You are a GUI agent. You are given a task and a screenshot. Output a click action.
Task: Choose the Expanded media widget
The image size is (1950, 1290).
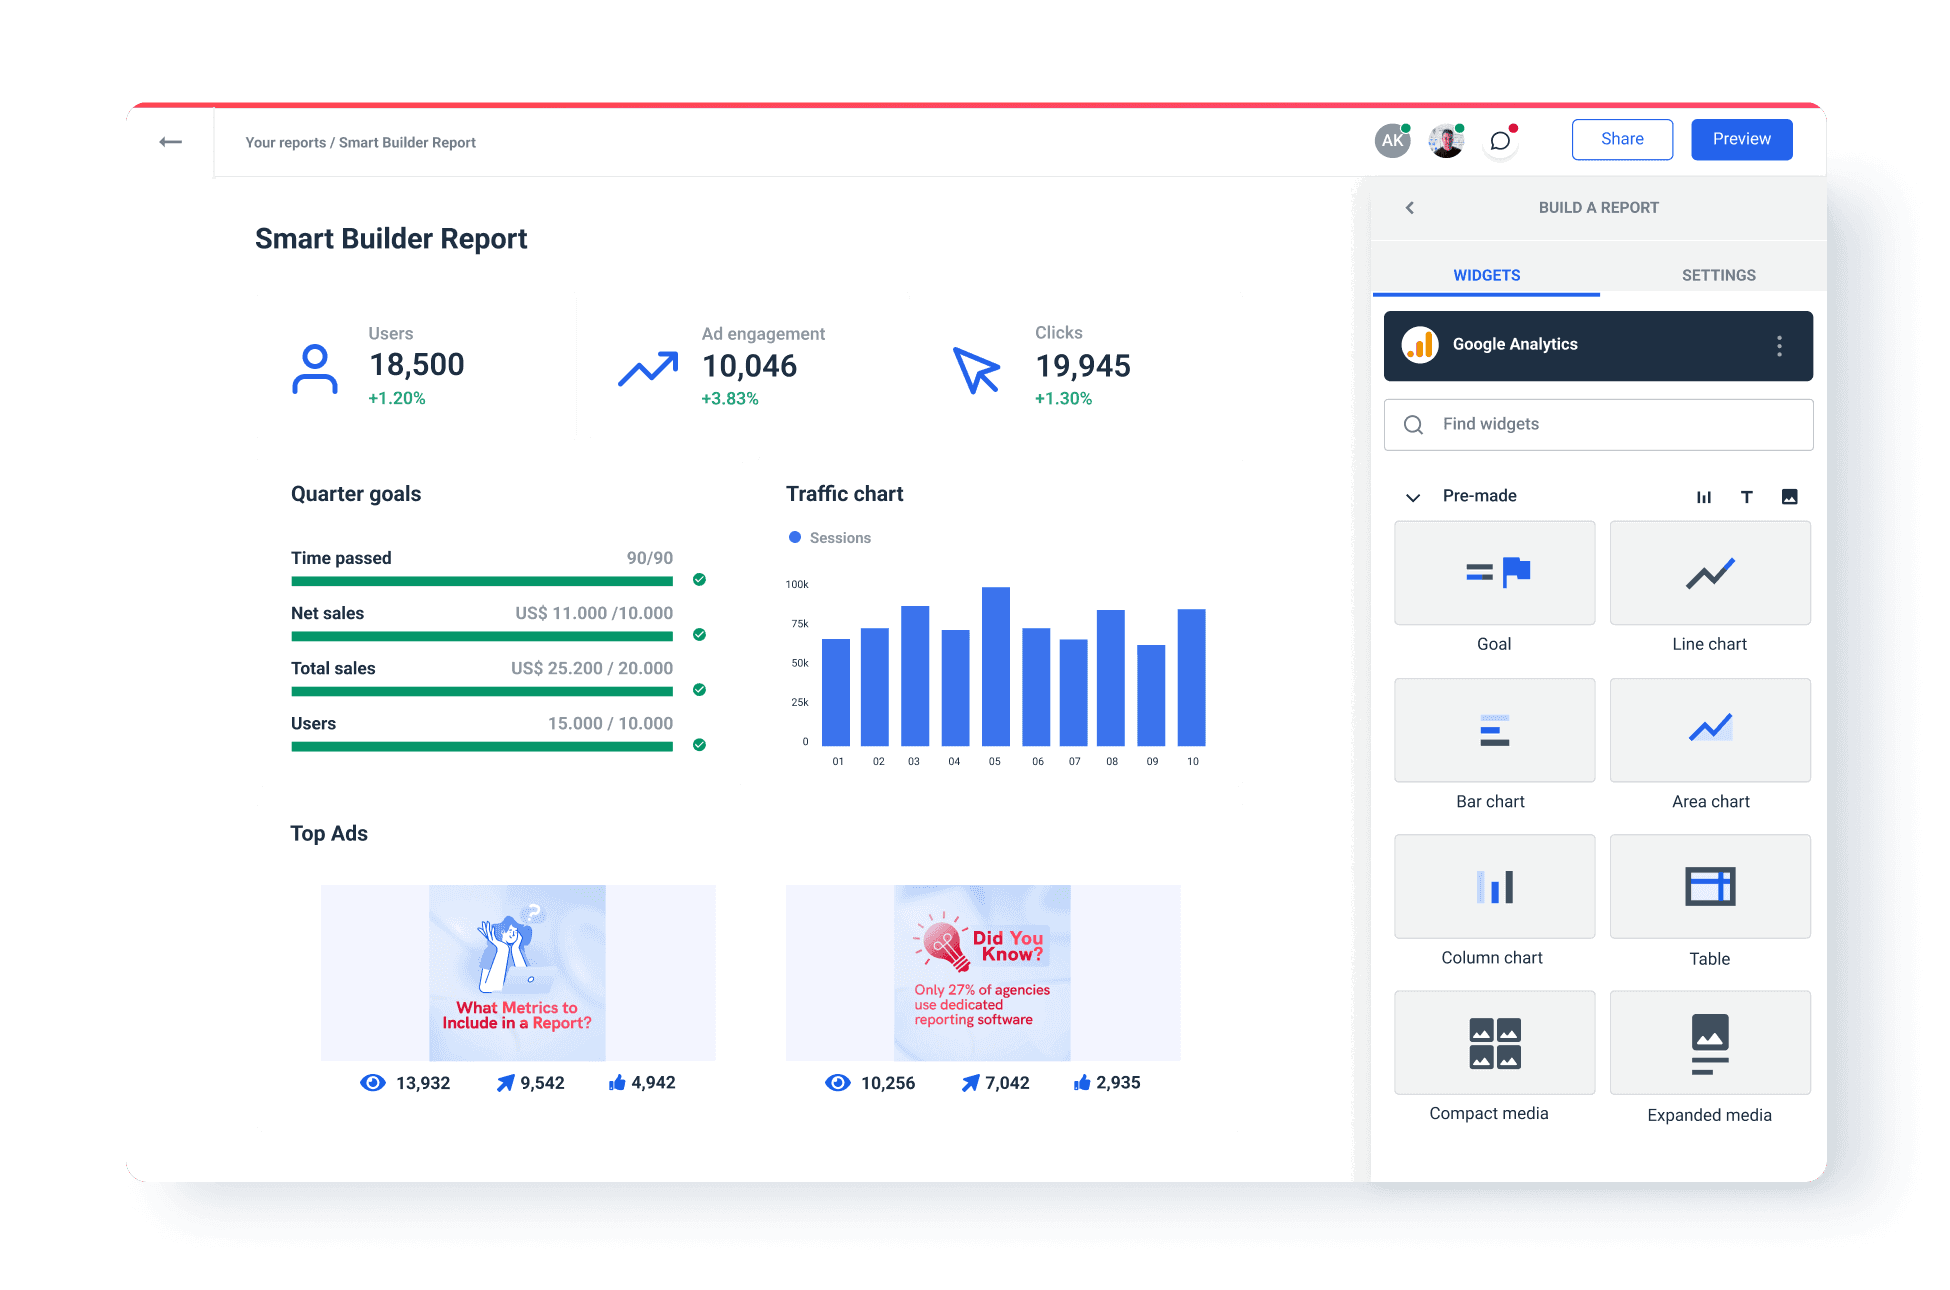click(1709, 1042)
